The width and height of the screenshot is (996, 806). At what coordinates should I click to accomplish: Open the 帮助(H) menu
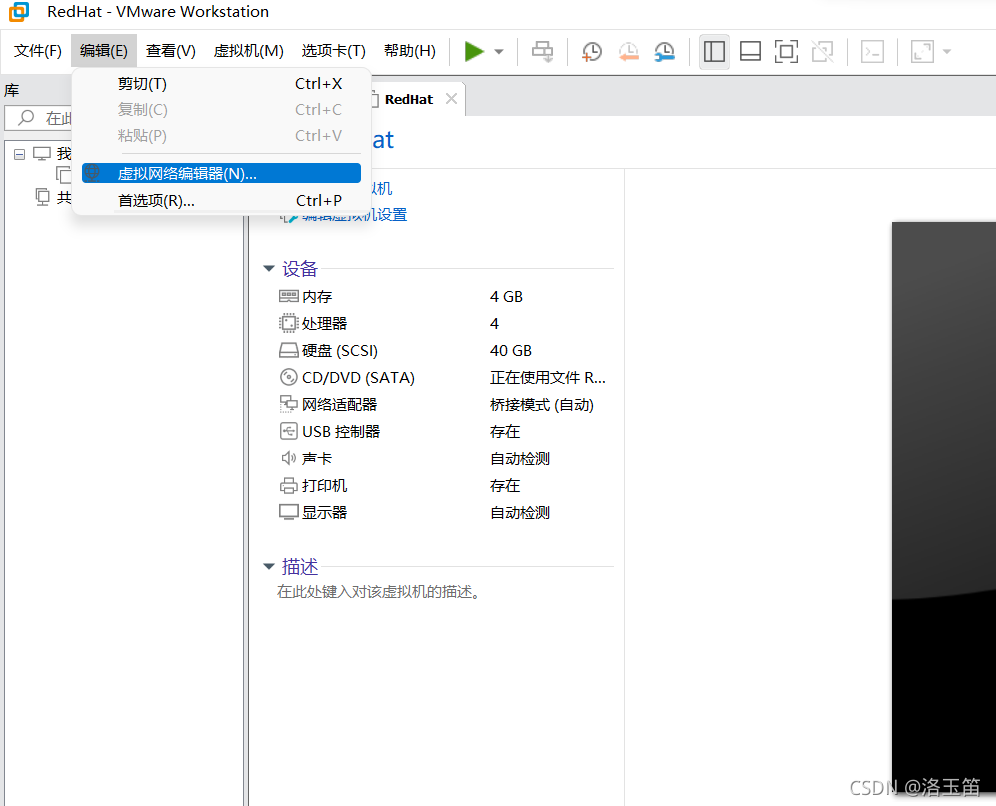(x=410, y=51)
